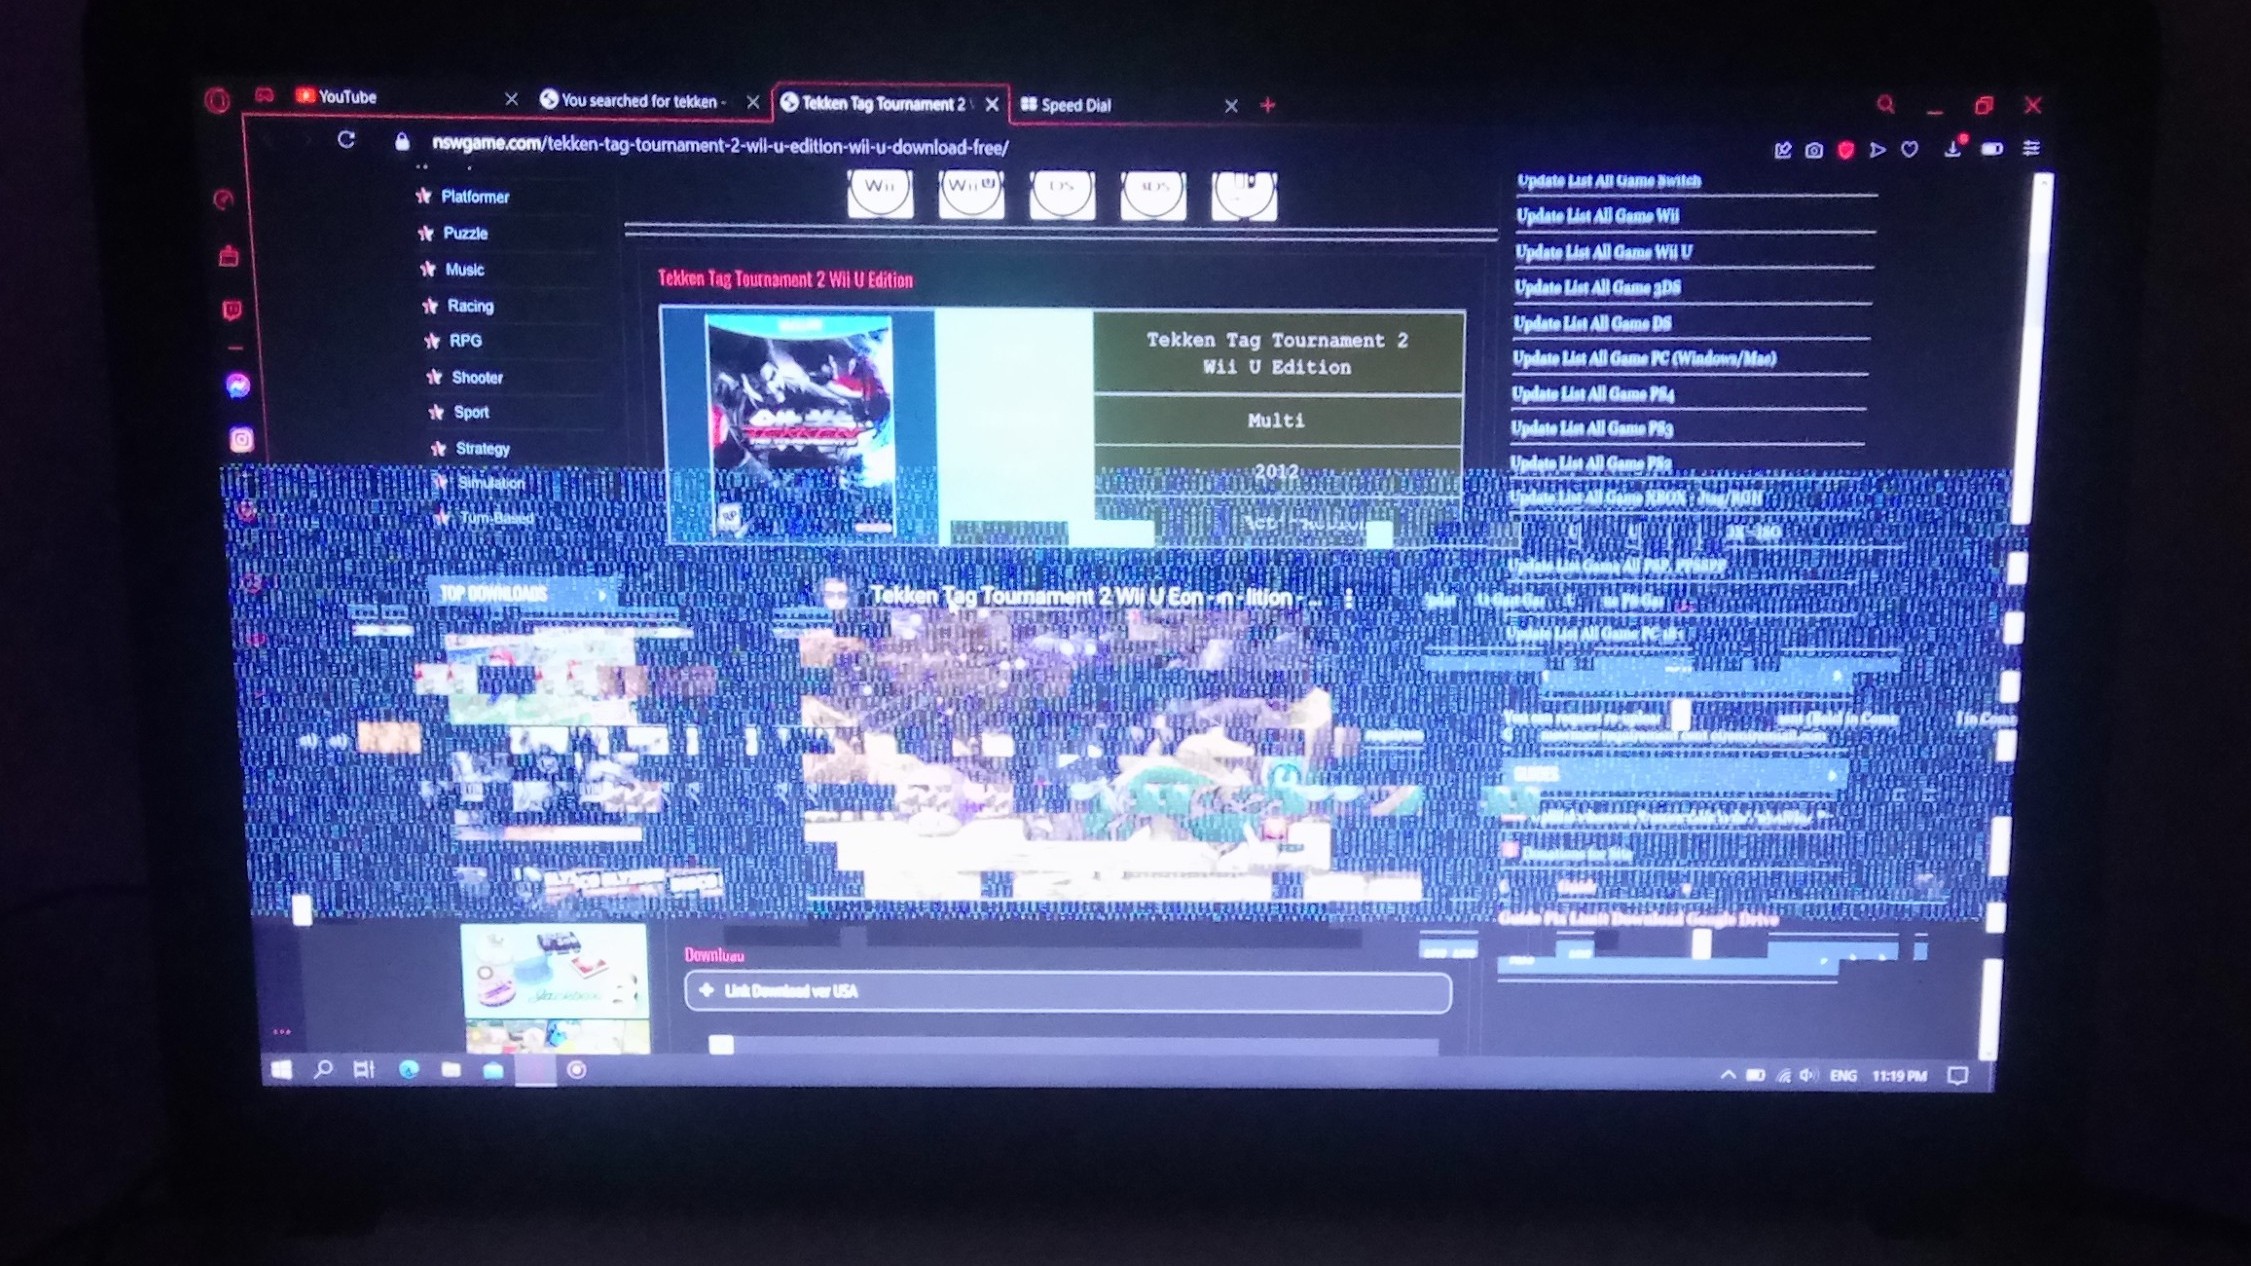Add page to bookmarks heart icon

(1910, 150)
